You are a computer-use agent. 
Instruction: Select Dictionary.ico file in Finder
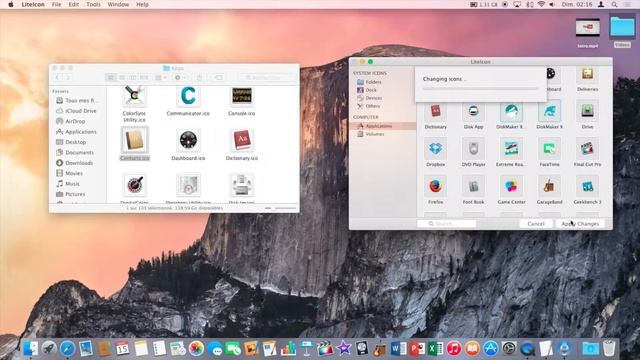click(242, 140)
